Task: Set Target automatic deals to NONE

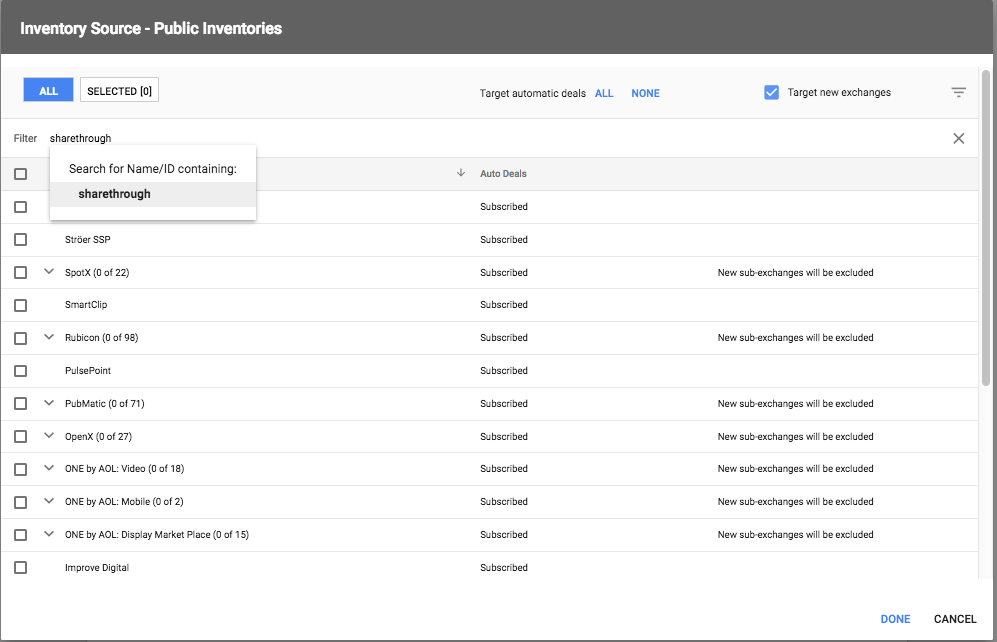Action: pyautogui.click(x=645, y=93)
